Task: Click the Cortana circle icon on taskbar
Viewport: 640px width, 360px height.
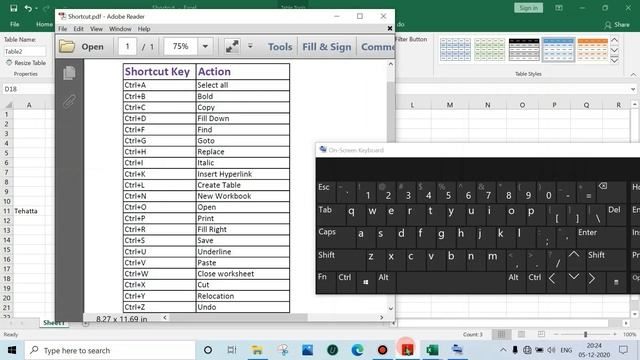Action: tap(208, 350)
